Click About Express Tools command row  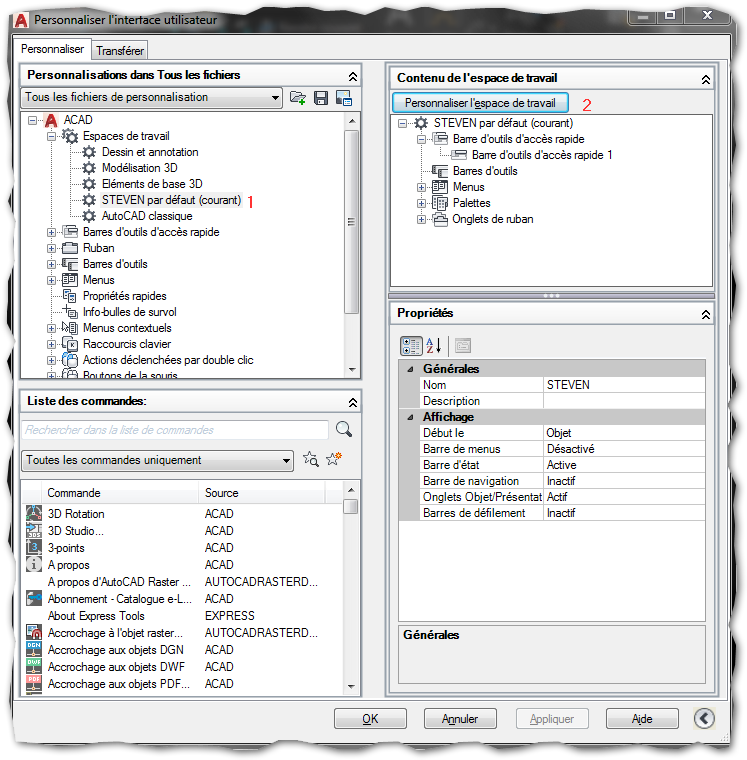tap(182, 616)
